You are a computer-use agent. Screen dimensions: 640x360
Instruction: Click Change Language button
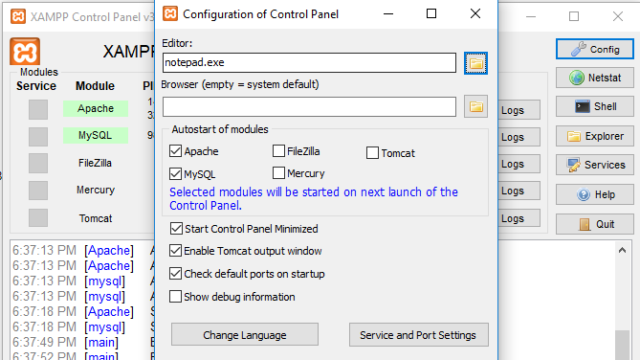tap(244, 335)
